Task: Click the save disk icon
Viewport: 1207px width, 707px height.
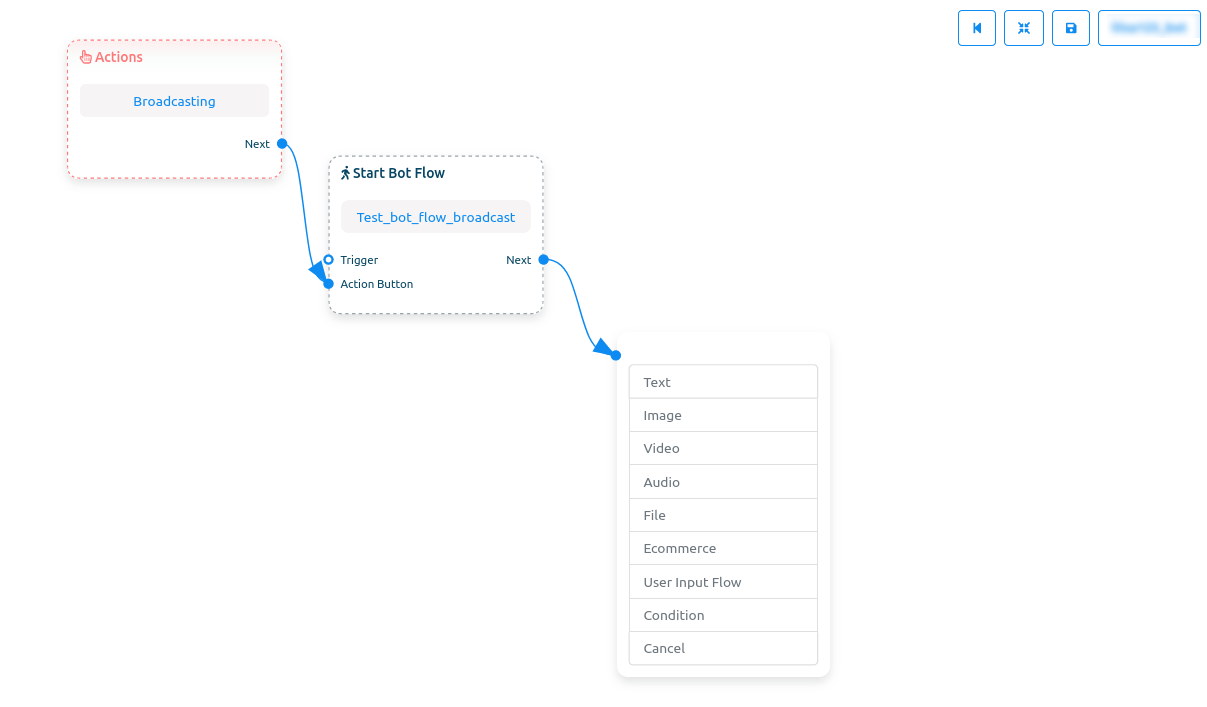Action: tap(1071, 28)
